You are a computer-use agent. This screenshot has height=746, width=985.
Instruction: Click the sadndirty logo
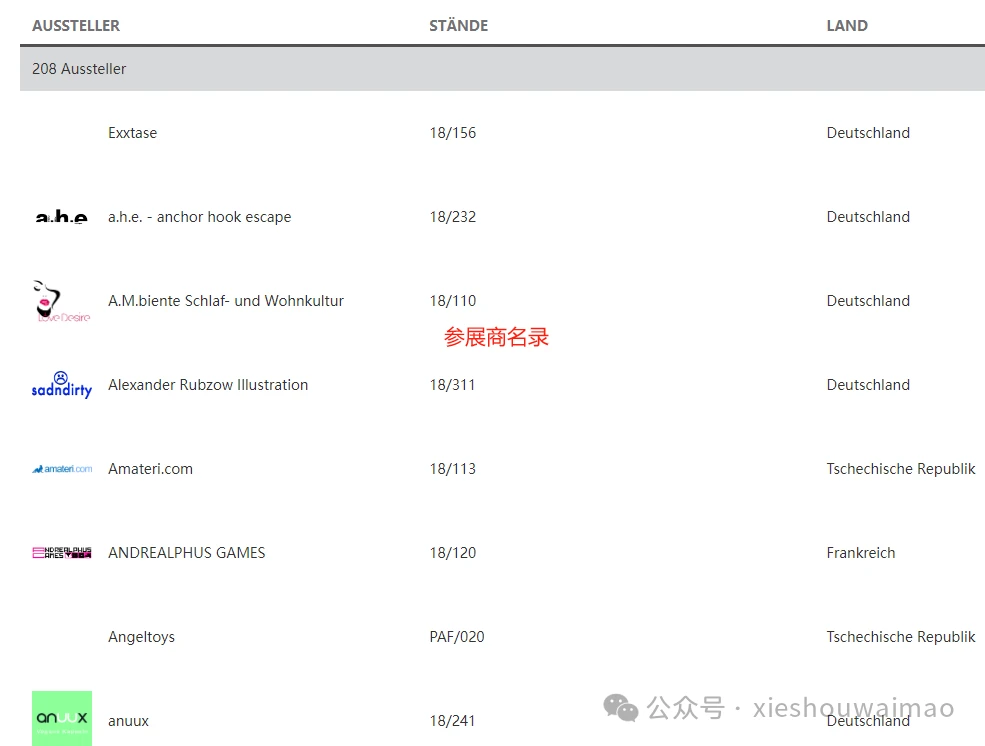coord(62,384)
